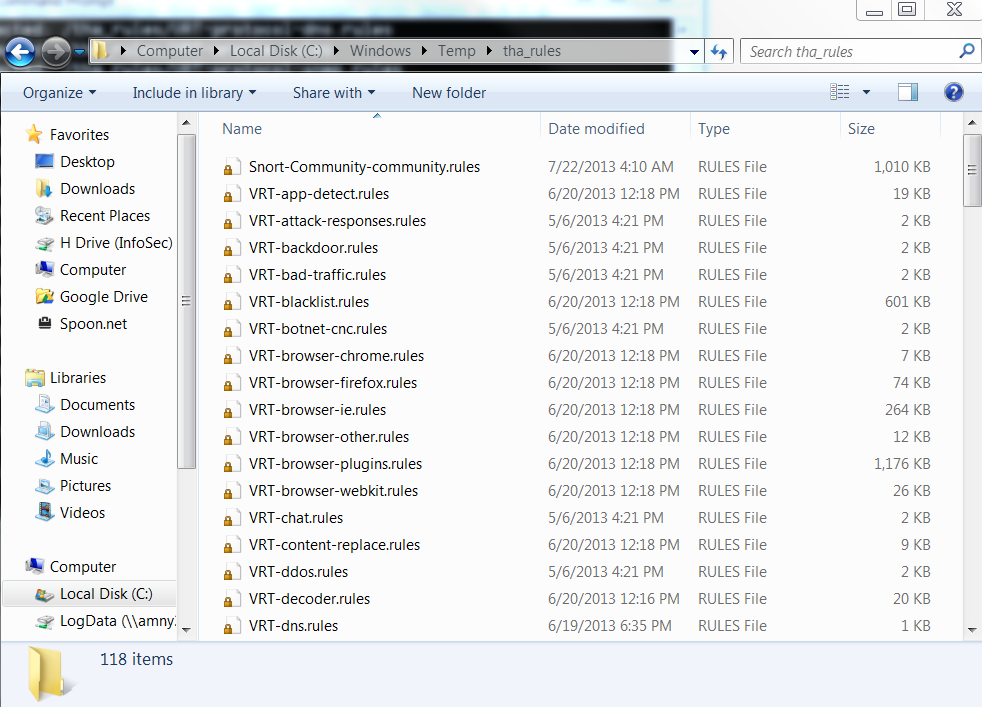
Task: Open the view options dropdown arrow
Action: coord(866,92)
